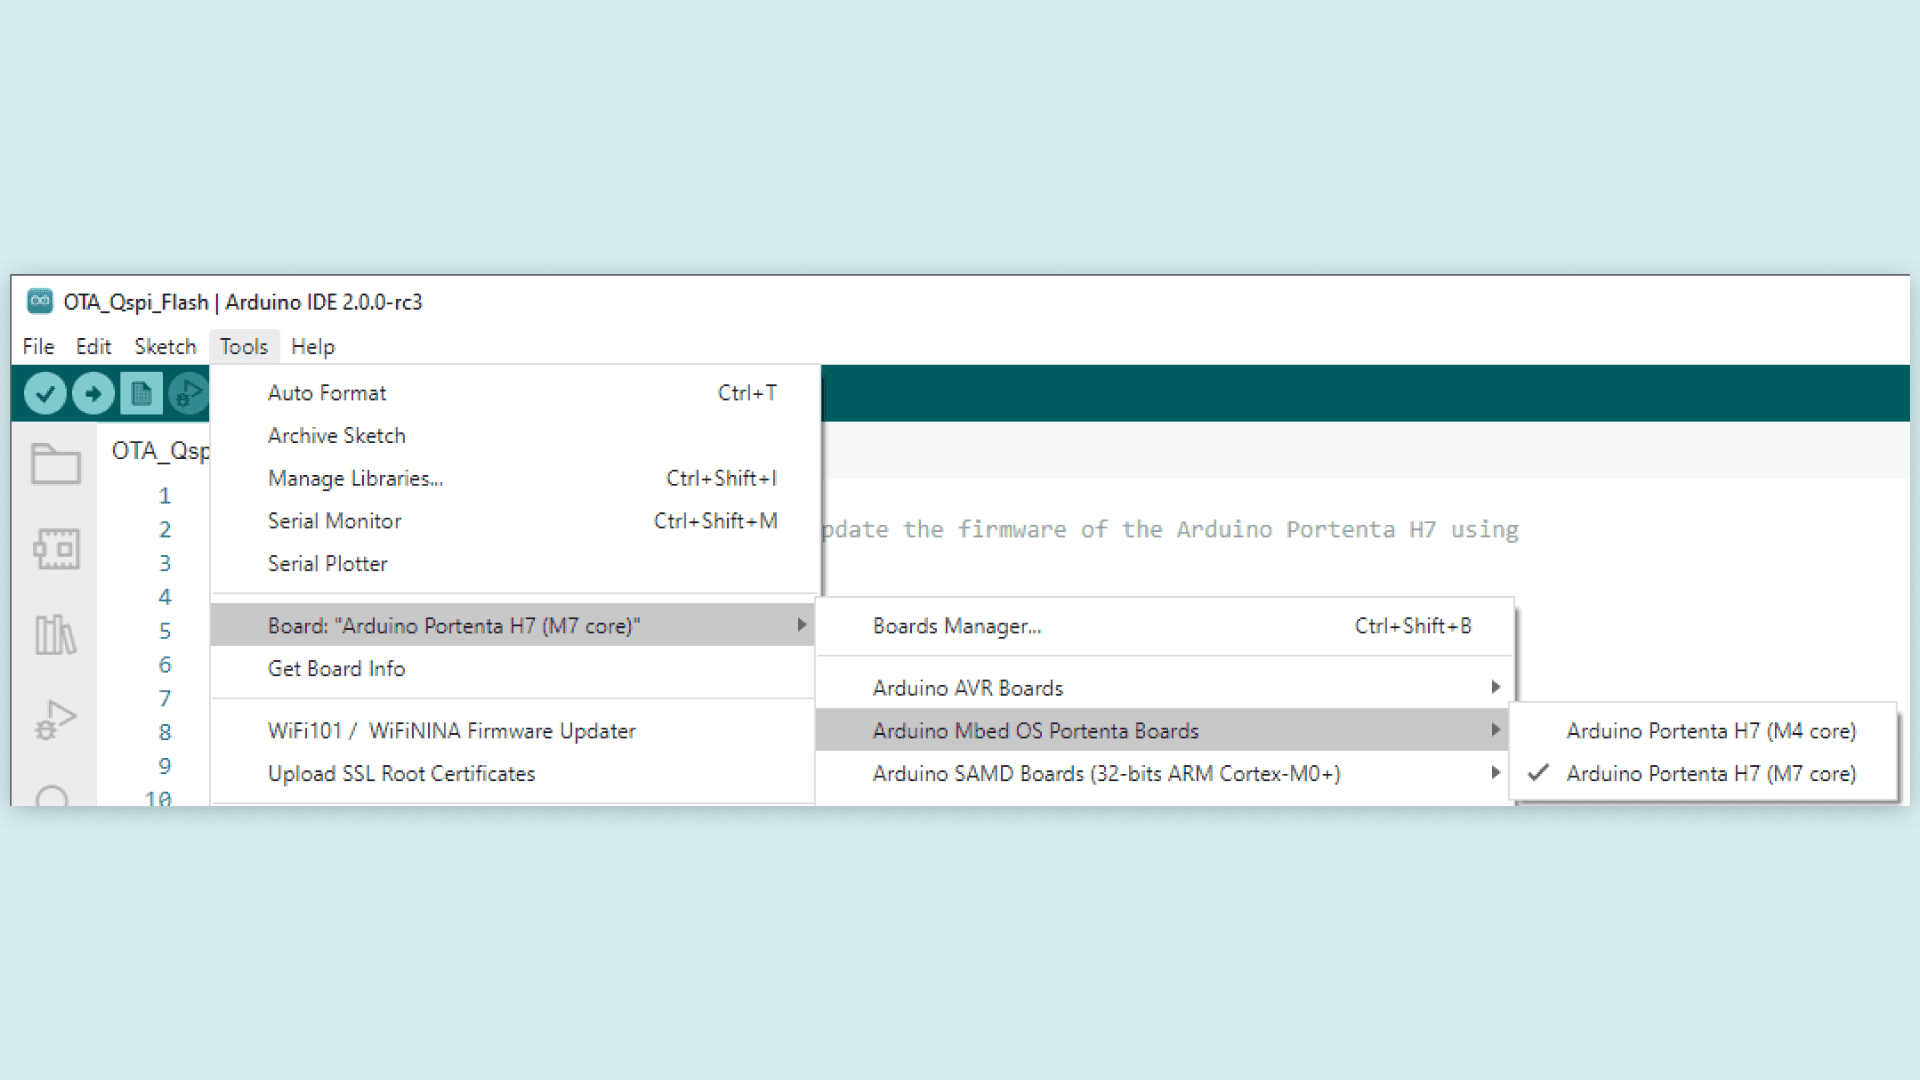The height and width of the screenshot is (1080, 1920).
Task: Open the Sketchbook folder sidebar icon
Action: pyautogui.click(x=56, y=463)
